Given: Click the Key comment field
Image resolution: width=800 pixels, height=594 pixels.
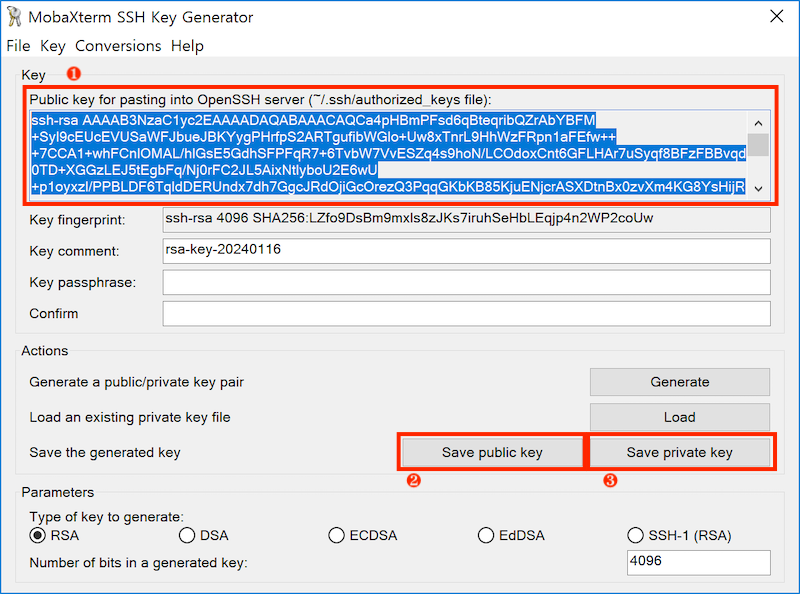Looking at the screenshot, I should tap(466, 251).
